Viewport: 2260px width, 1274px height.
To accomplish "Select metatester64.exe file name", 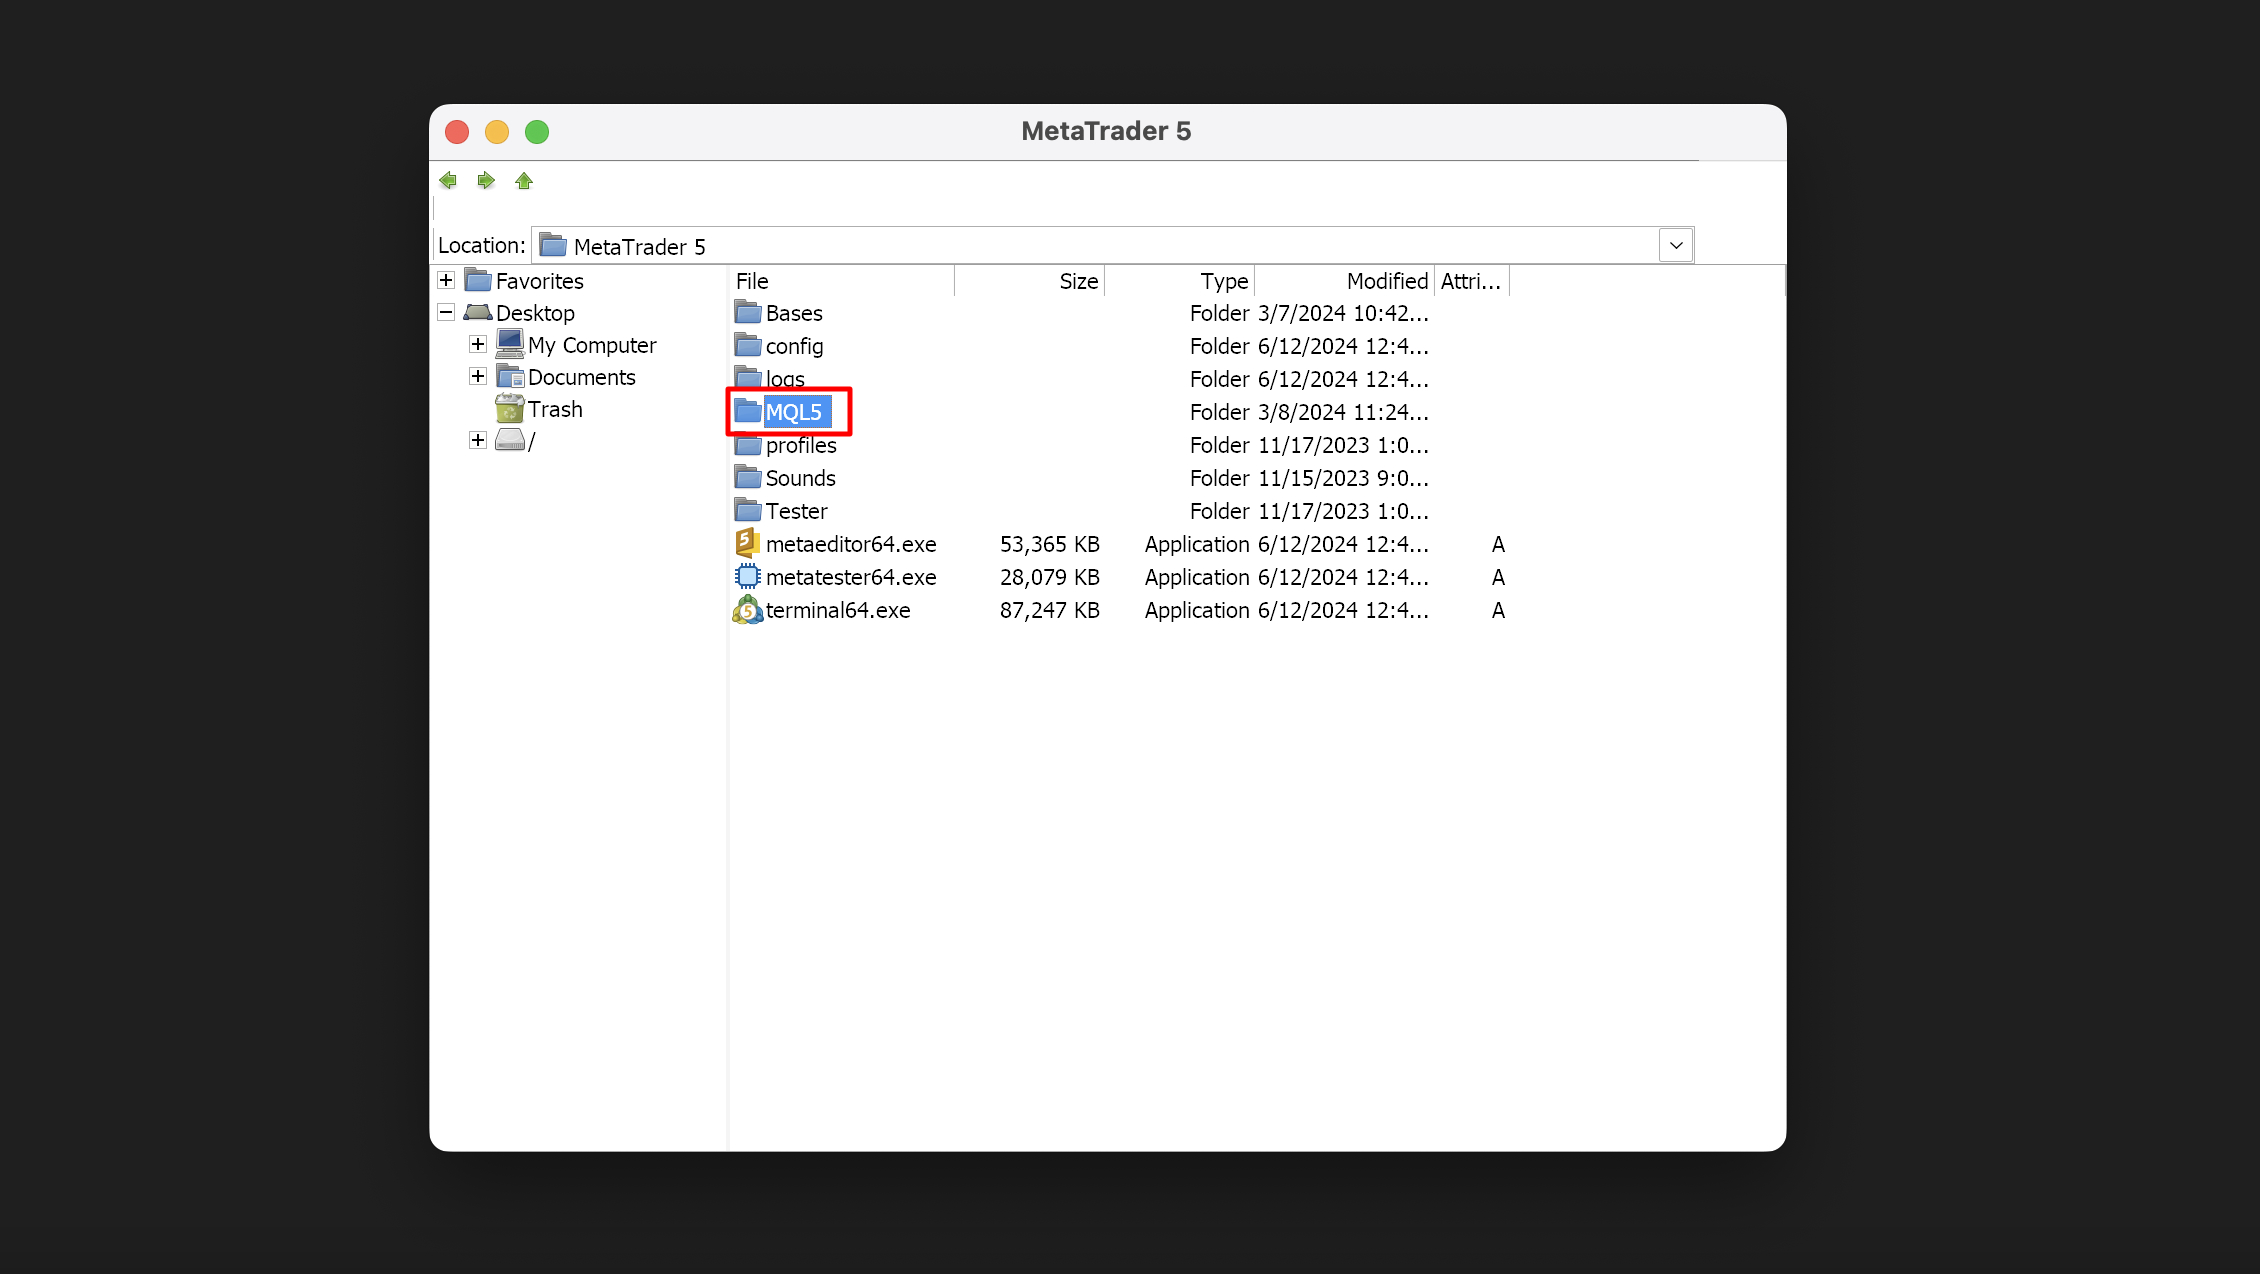I will point(851,577).
